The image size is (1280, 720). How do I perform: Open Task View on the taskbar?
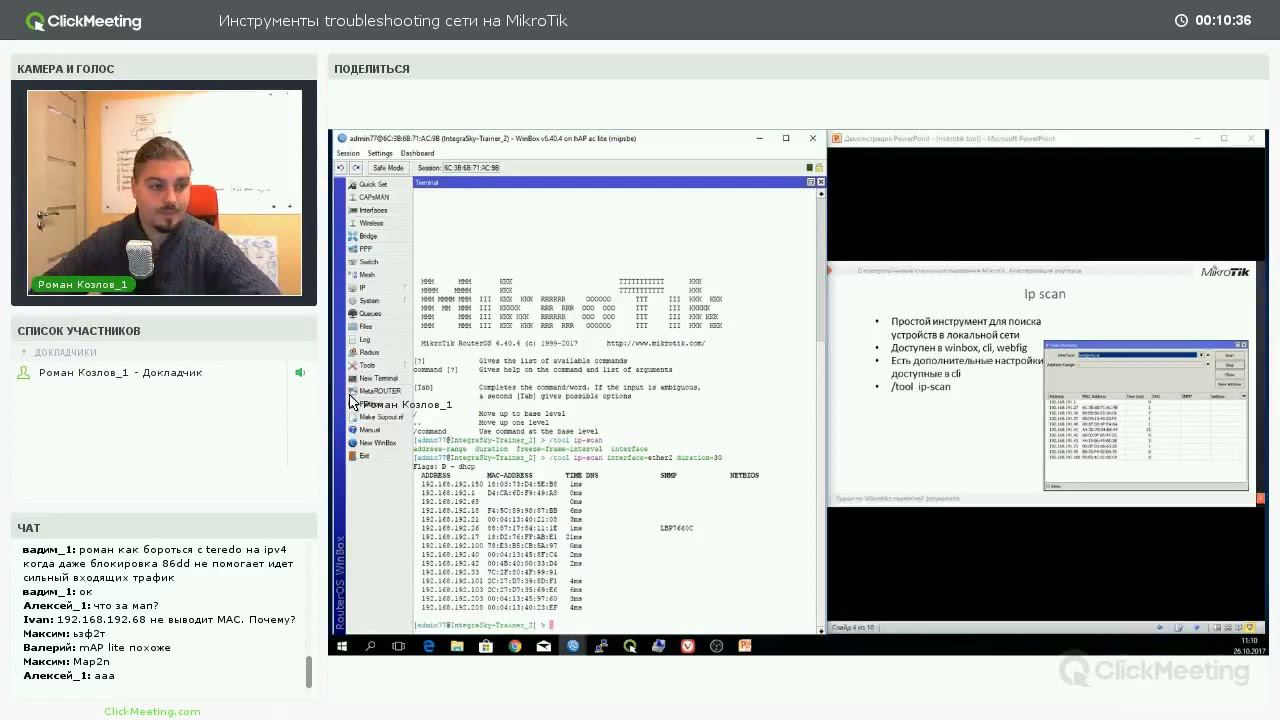(399, 647)
